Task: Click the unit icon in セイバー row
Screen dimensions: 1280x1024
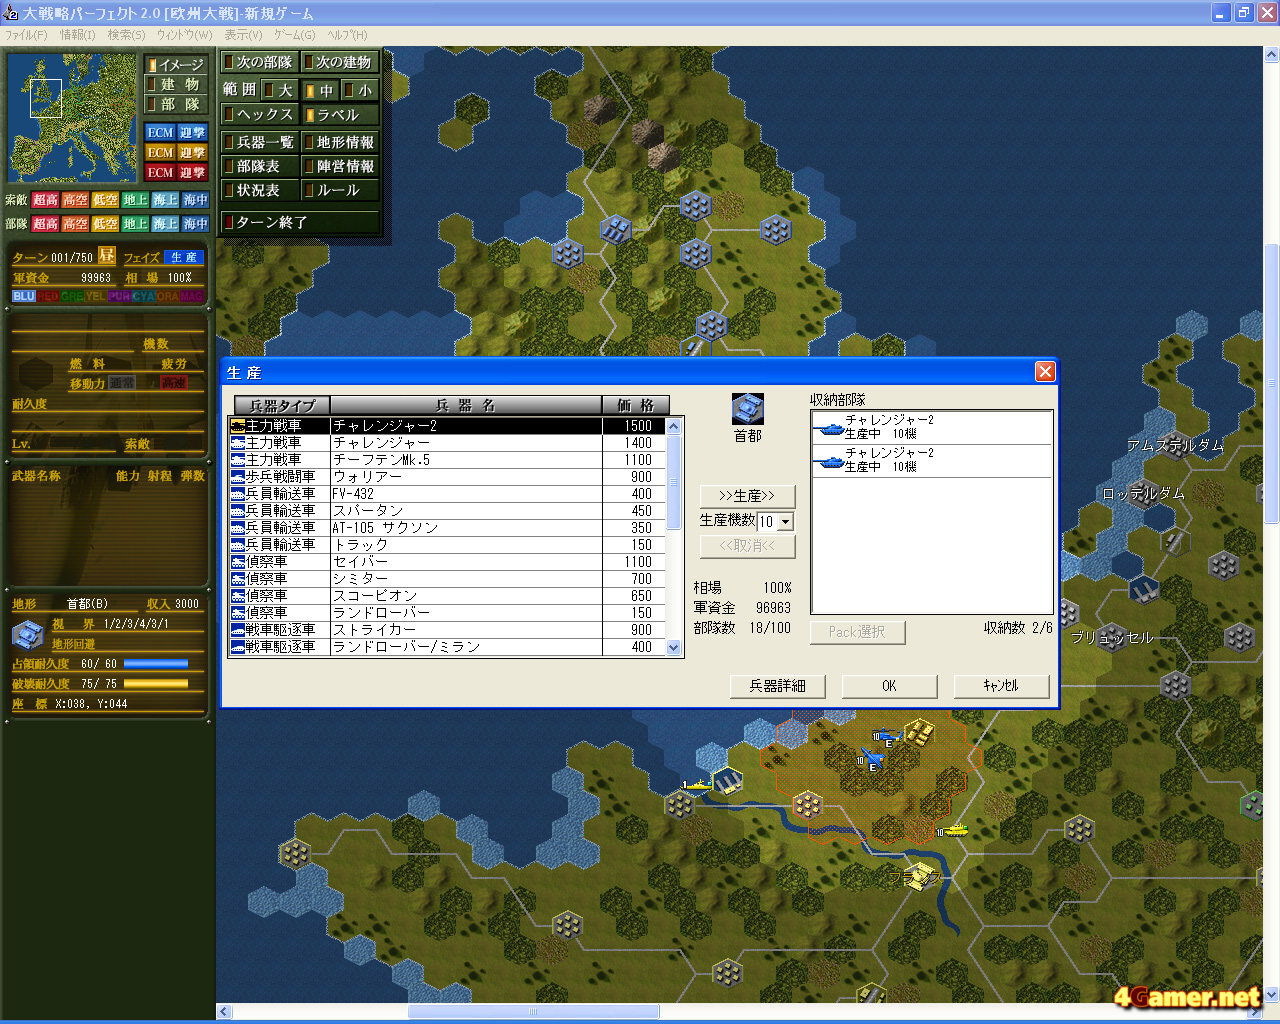Action: (238, 562)
